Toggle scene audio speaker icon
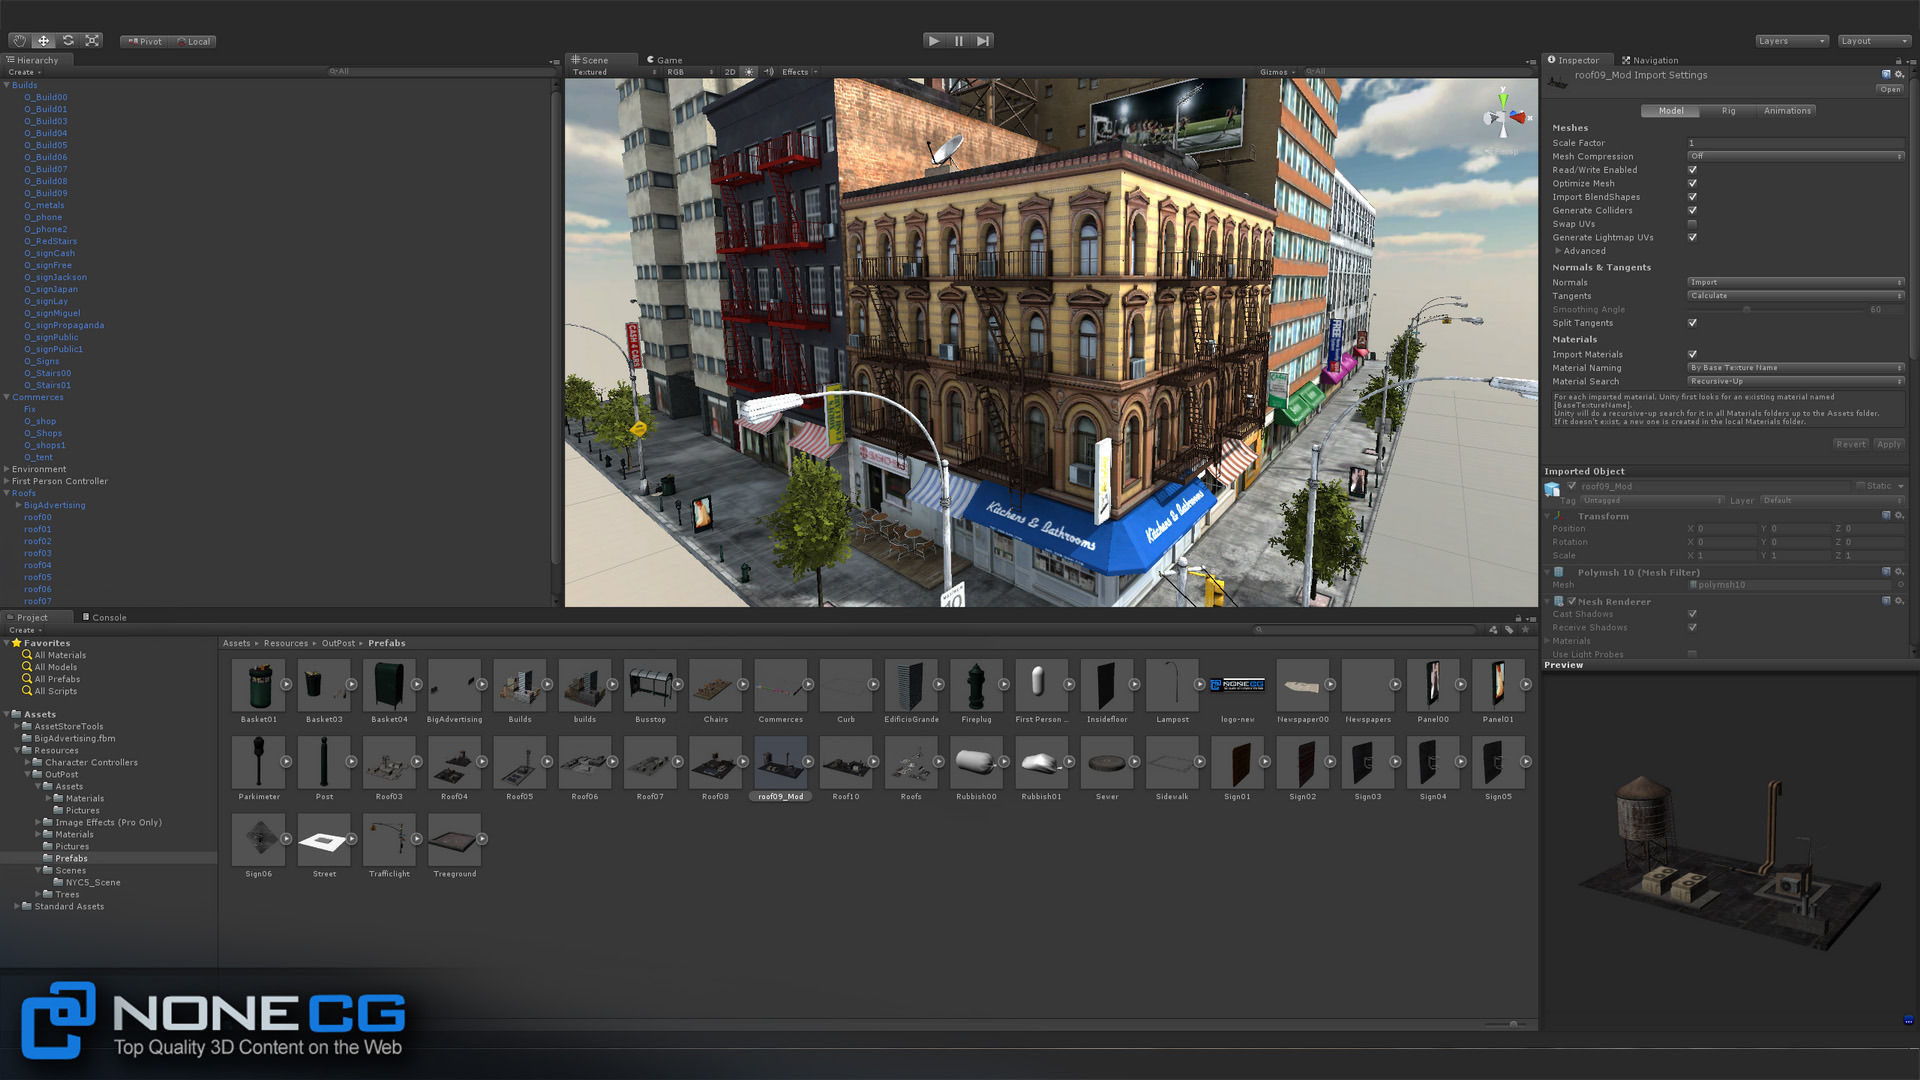 pos(769,72)
